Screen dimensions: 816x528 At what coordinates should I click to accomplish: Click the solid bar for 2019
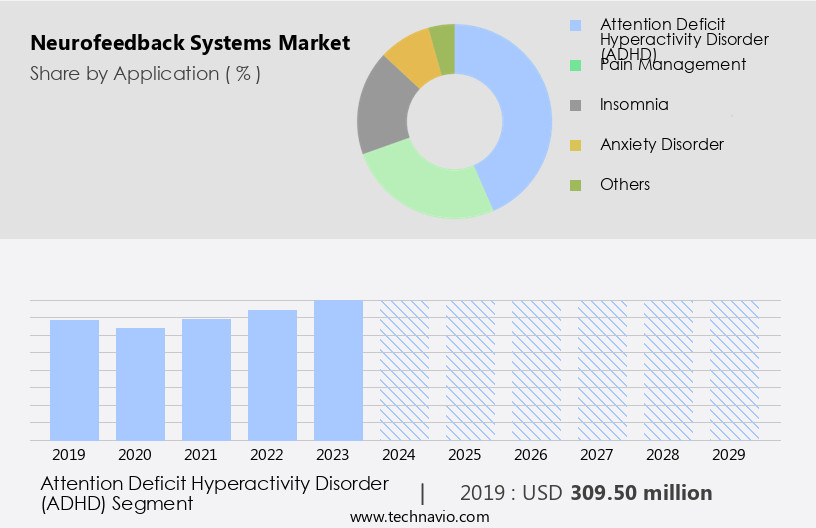[75, 380]
